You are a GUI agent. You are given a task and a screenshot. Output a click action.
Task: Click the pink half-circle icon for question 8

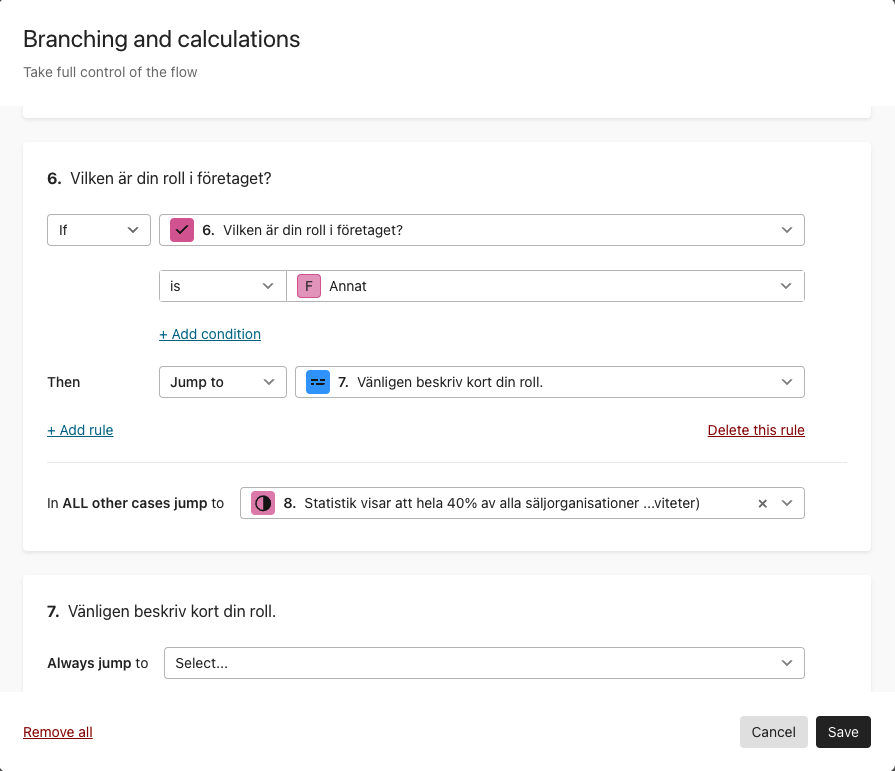(x=263, y=503)
